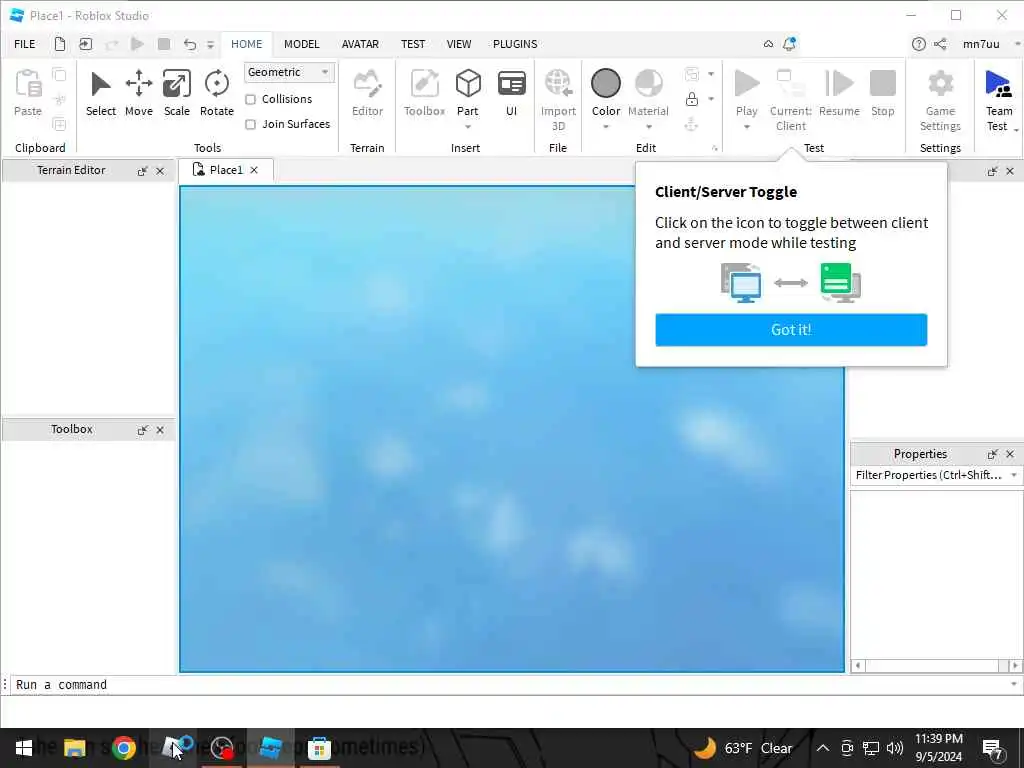Open the Toolbox from the Insert group
Screen dimensions: 1024x768
click(x=424, y=84)
